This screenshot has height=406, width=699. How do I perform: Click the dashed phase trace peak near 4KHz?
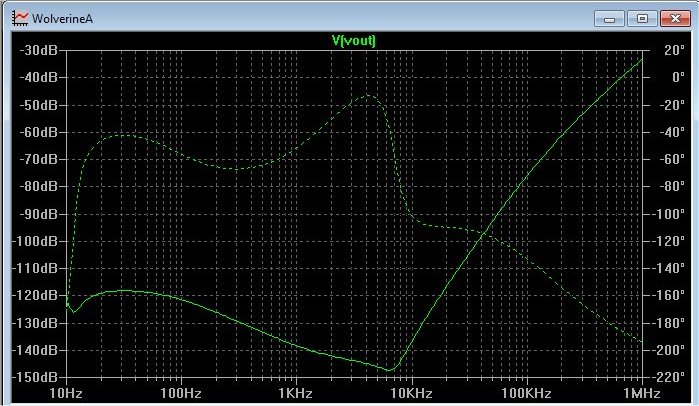tap(369, 95)
